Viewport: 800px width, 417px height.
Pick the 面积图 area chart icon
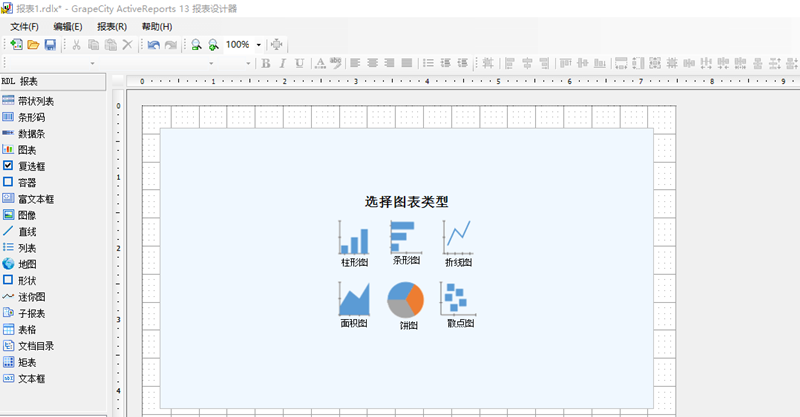(x=353, y=300)
